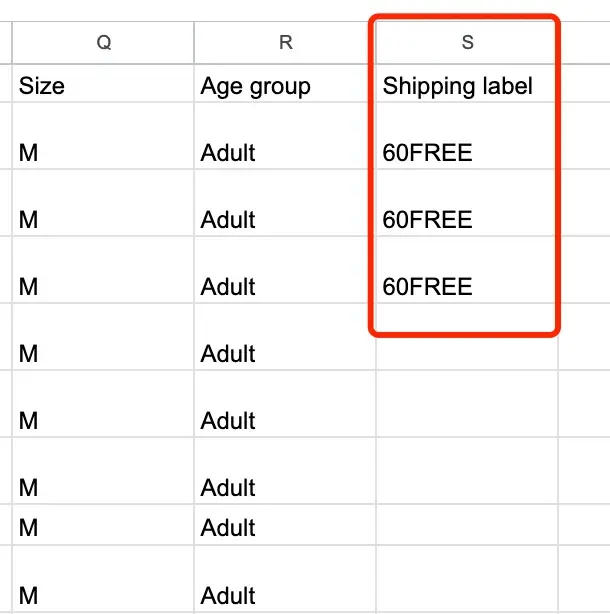The width and height of the screenshot is (610, 614).
Task: Click the second M cell under Size
Action: [x=103, y=203]
